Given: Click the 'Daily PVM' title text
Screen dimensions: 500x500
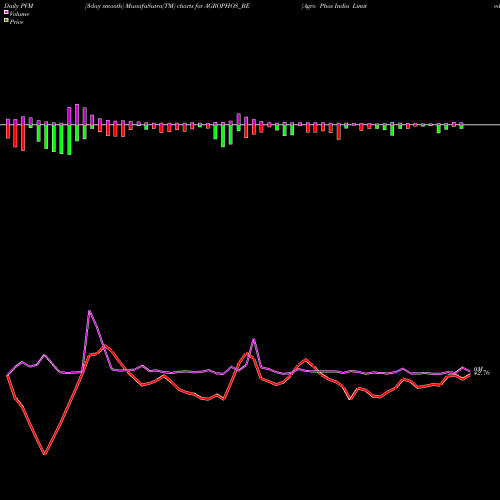Looking at the screenshot, I should pos(19,6).
